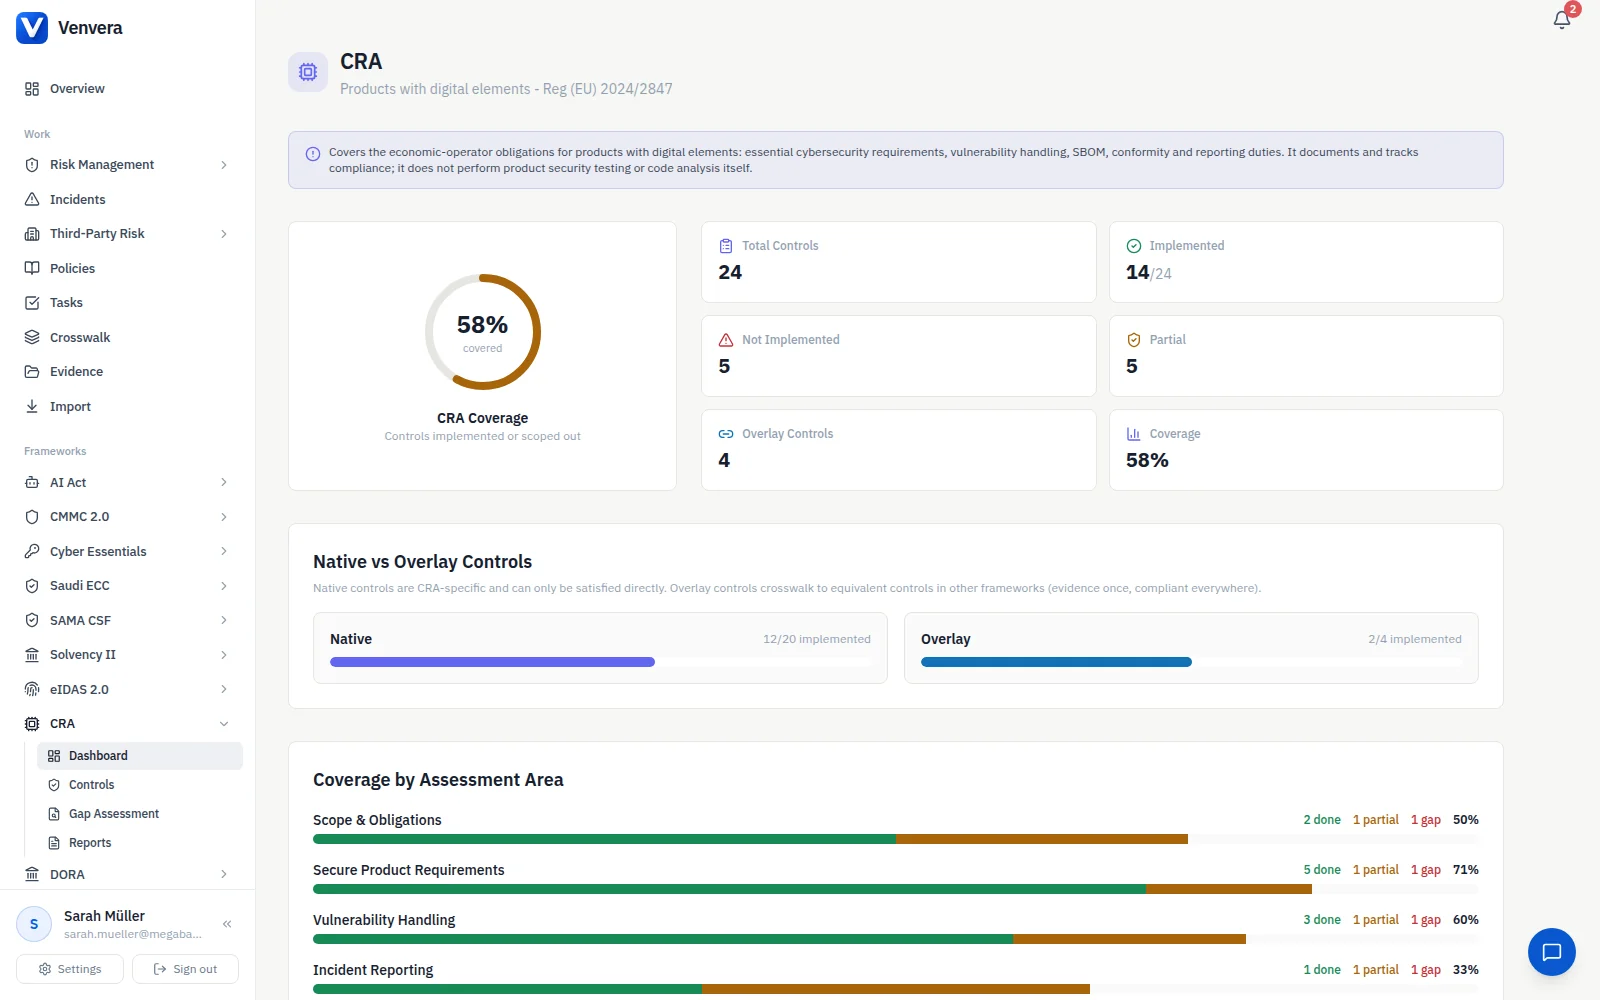Open the Tasks page
The width and height of the screenshot is (1600, 1000).
point(127,303)
